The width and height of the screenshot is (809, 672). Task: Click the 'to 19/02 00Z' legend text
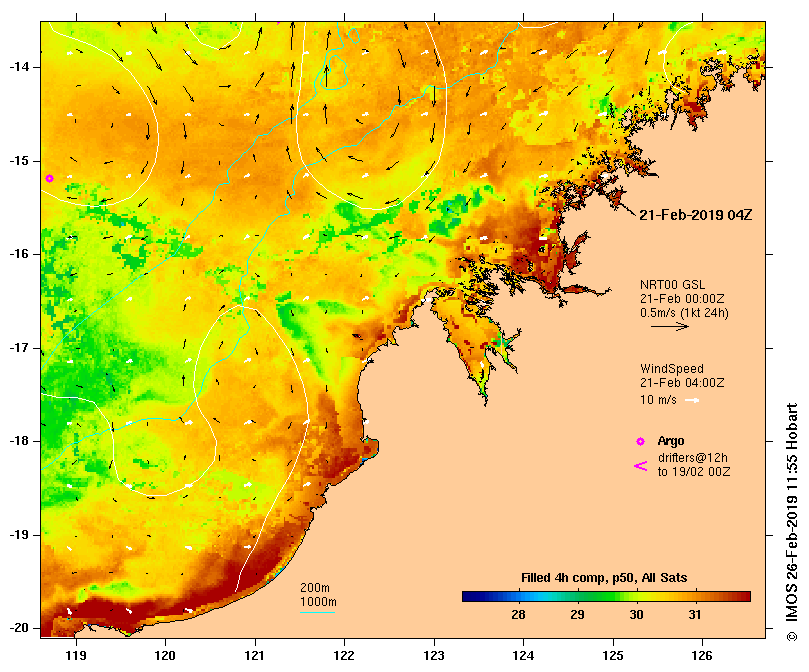[x=693, y=472]
